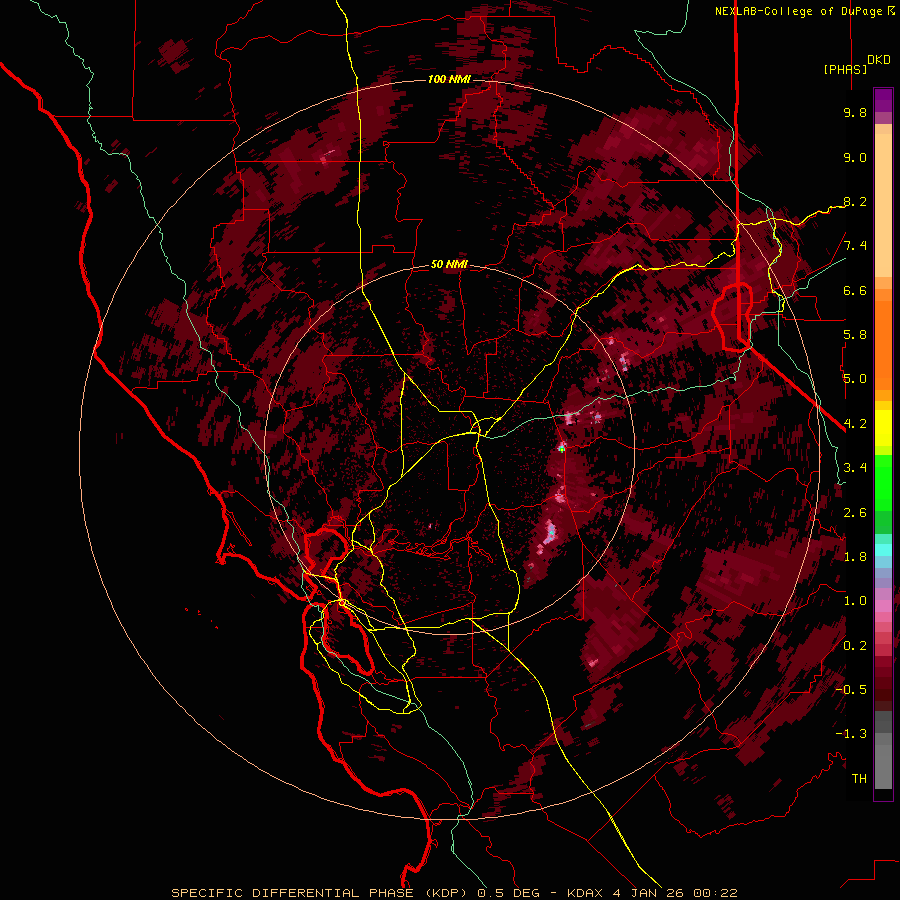The width and height of the screenshot is (900, 900).
Task: Click the 6.6 scale value
Action: pyautogui.click(x=855, y=290)
